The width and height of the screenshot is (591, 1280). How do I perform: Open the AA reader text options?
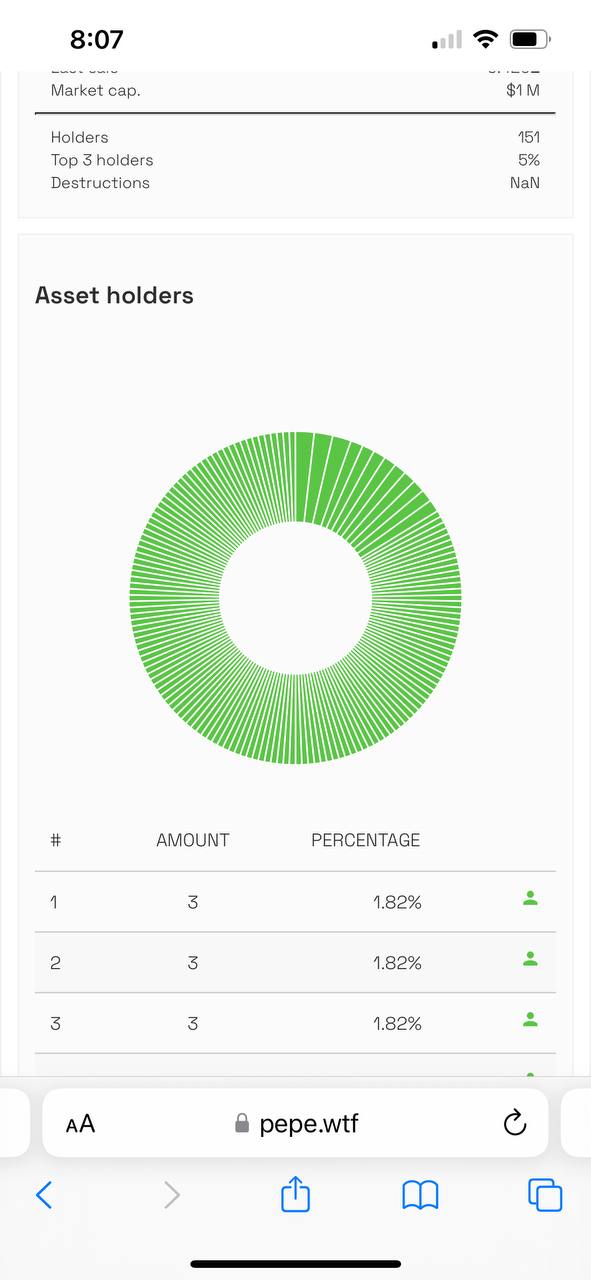(80, 1124)
